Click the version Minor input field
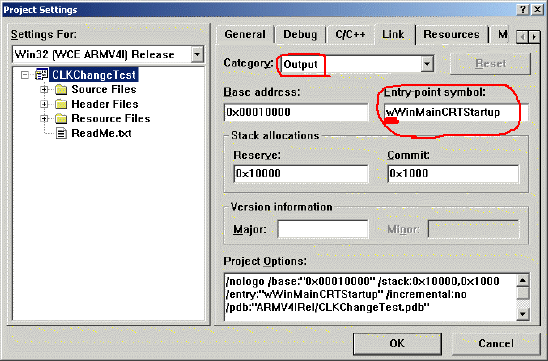Viewport: 548px width, 361px height. [474, 229]
